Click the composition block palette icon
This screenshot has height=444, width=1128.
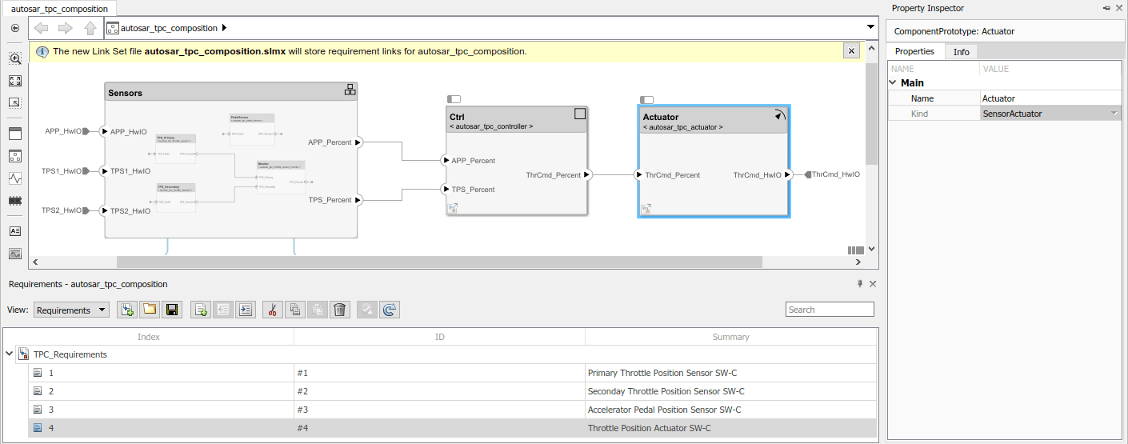pyautogui.click(x=15, y=156)
